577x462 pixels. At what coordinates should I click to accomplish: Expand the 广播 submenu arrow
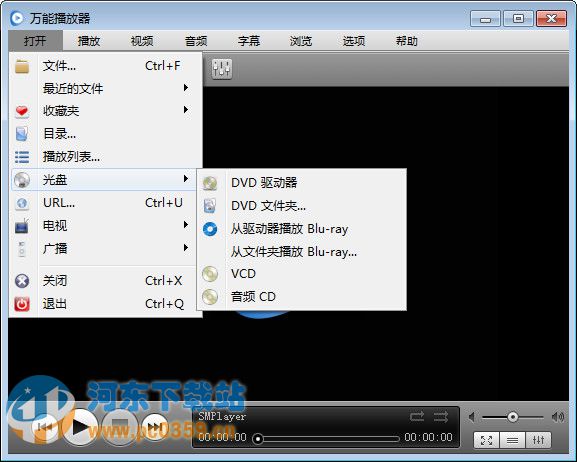[186, 247]
